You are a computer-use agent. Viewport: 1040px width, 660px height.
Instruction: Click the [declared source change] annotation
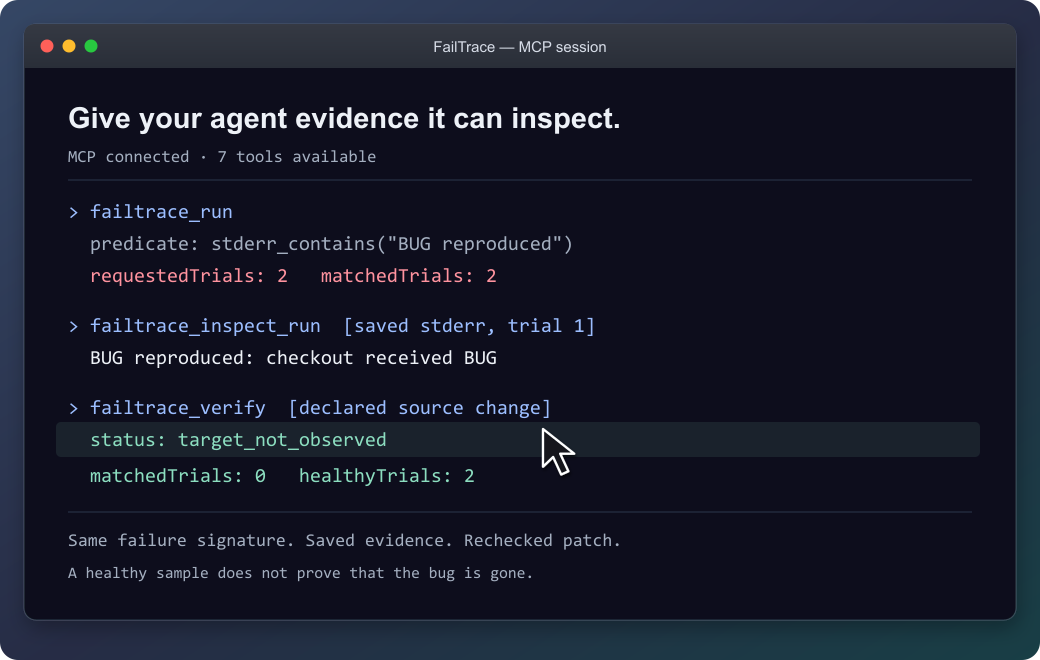point(420,408)
